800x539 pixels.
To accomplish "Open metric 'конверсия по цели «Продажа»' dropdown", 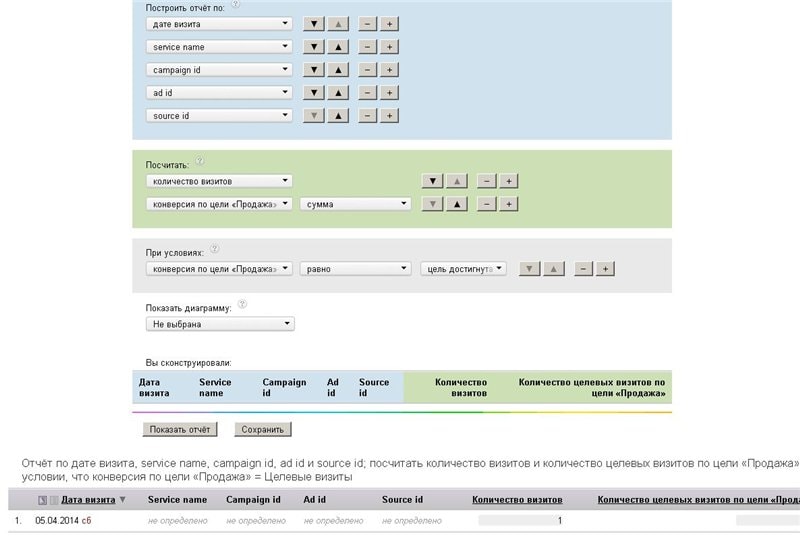I will 219,204.
